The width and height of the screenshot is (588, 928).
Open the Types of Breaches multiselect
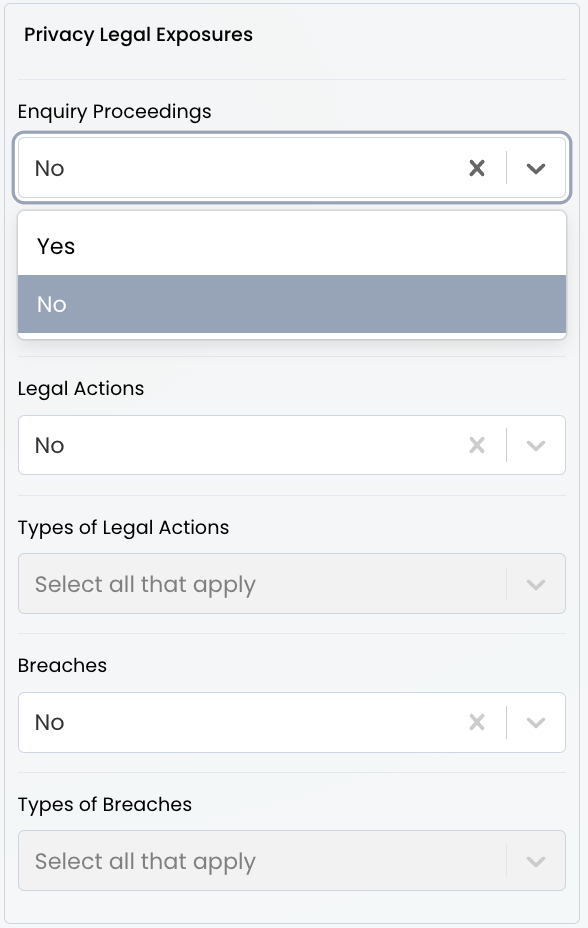250,860
